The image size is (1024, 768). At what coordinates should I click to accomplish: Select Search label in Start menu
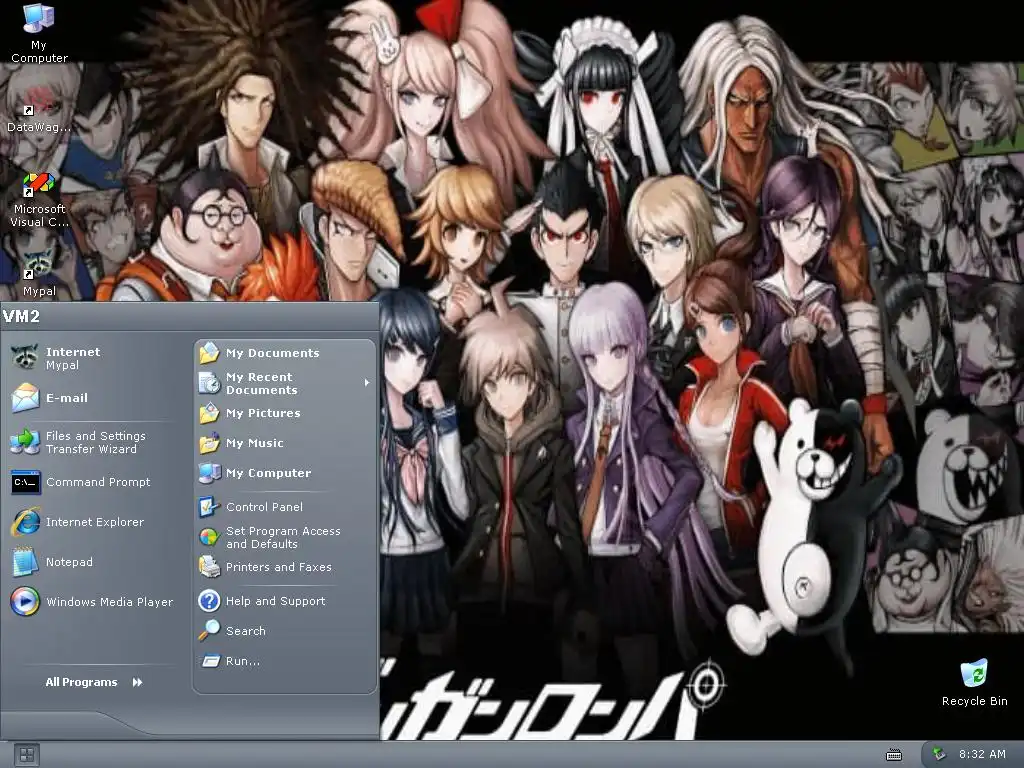[x=246, y=631]
